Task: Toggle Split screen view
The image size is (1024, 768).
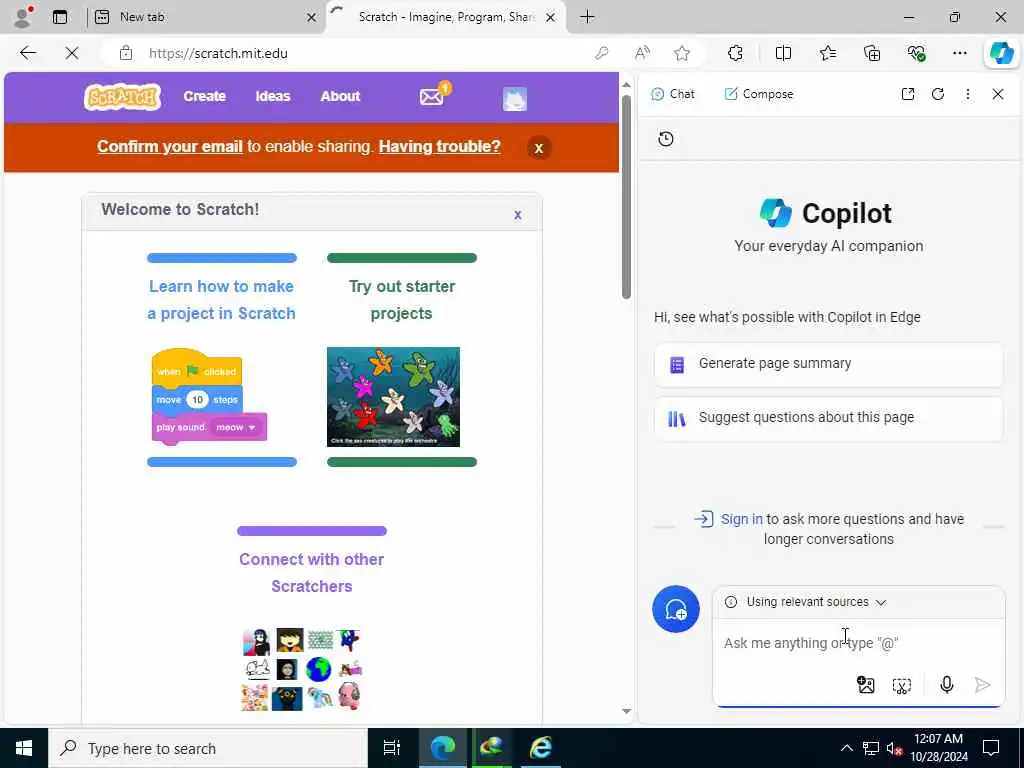Action: tap(783, 54)
